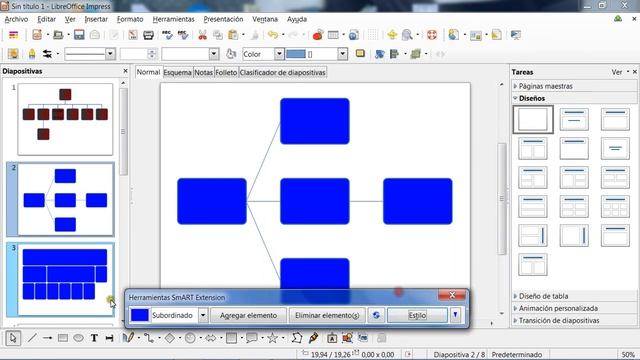Switch to Clasificador de diapositivas tab
The image size is (640, 360).
(x=282, y=72)
